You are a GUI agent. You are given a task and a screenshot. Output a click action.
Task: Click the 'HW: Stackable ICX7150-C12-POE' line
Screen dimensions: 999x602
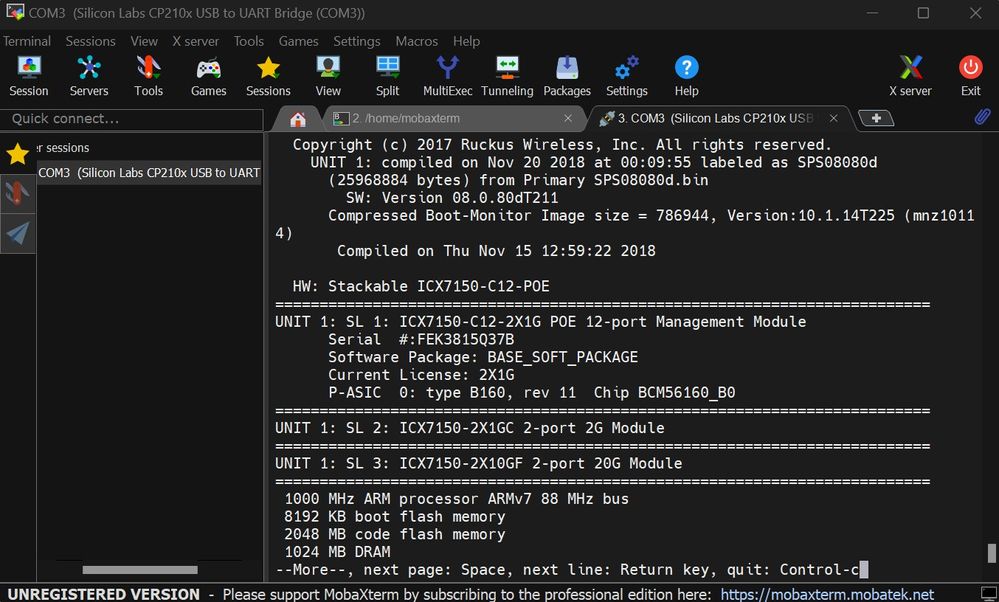point(420,286)
